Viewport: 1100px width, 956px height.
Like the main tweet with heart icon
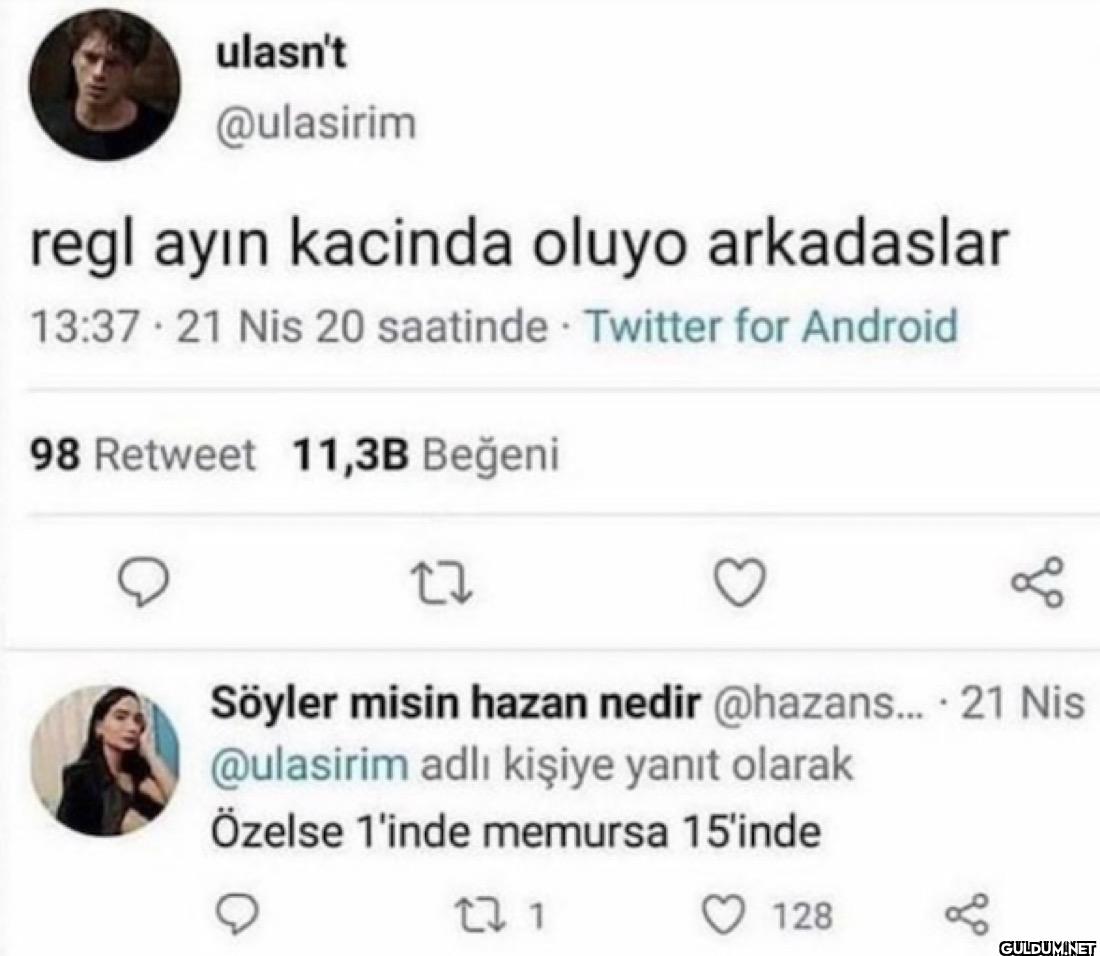[x=742, y=582]
